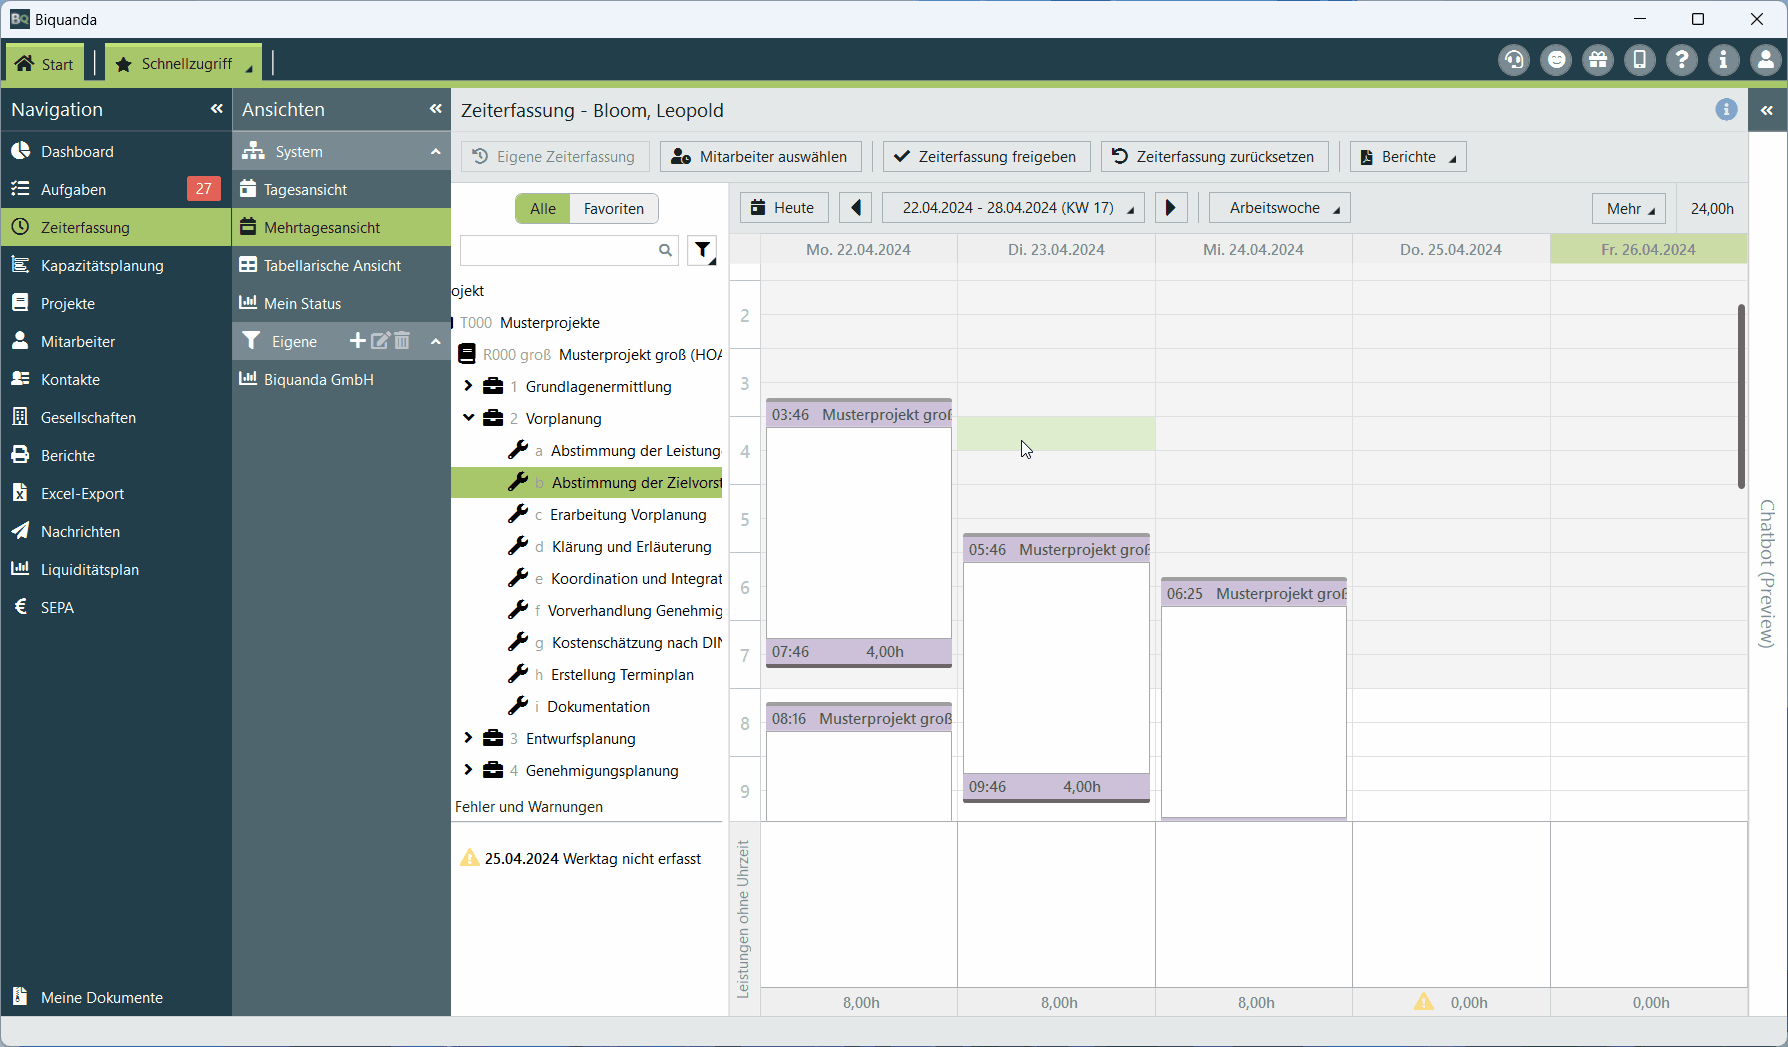Image resolution: width=1788 pixels, height=1047 pixels.
Task: Open help via question mark icon
Action: [1682, 61]
